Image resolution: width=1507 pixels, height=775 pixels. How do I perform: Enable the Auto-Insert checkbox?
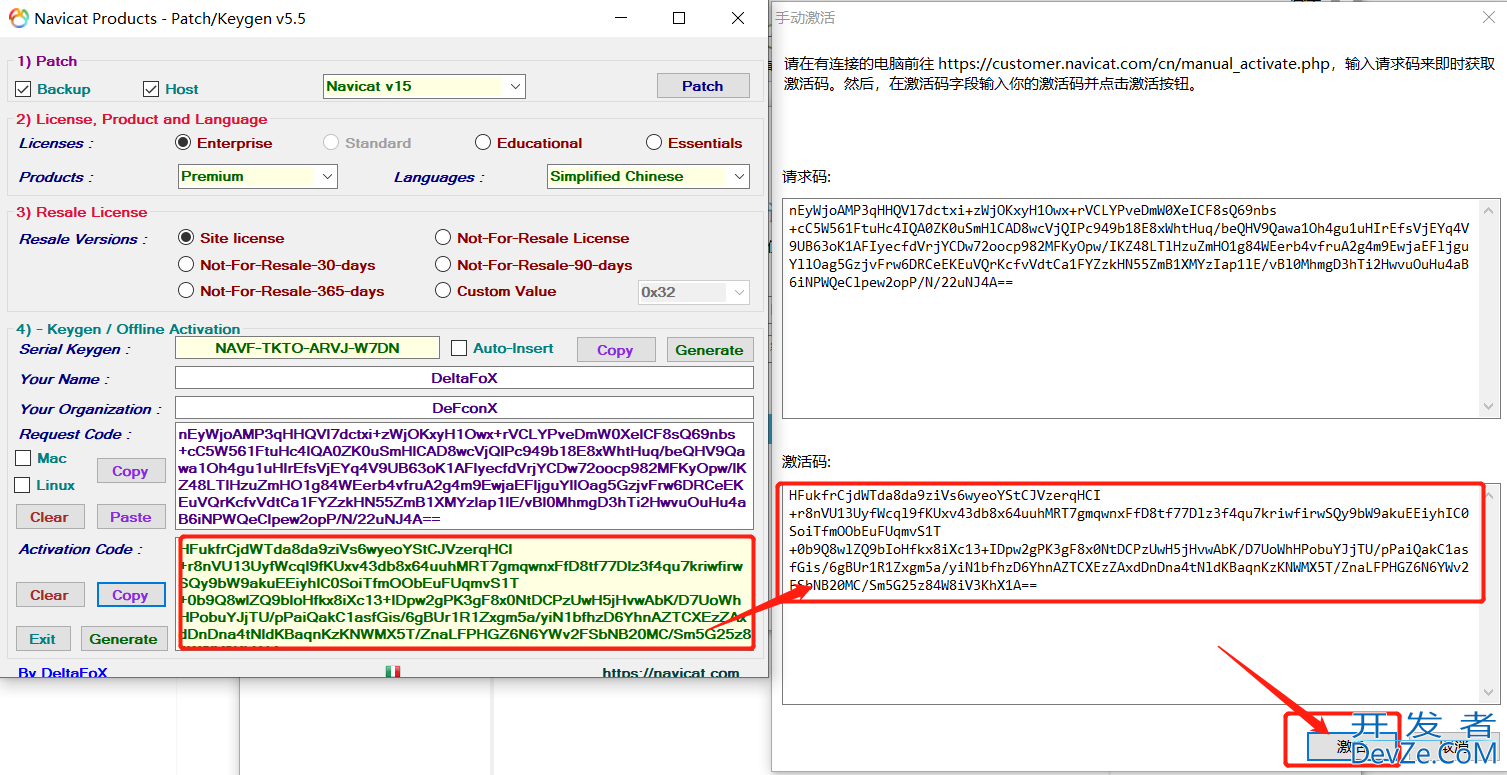pos(459,348)
